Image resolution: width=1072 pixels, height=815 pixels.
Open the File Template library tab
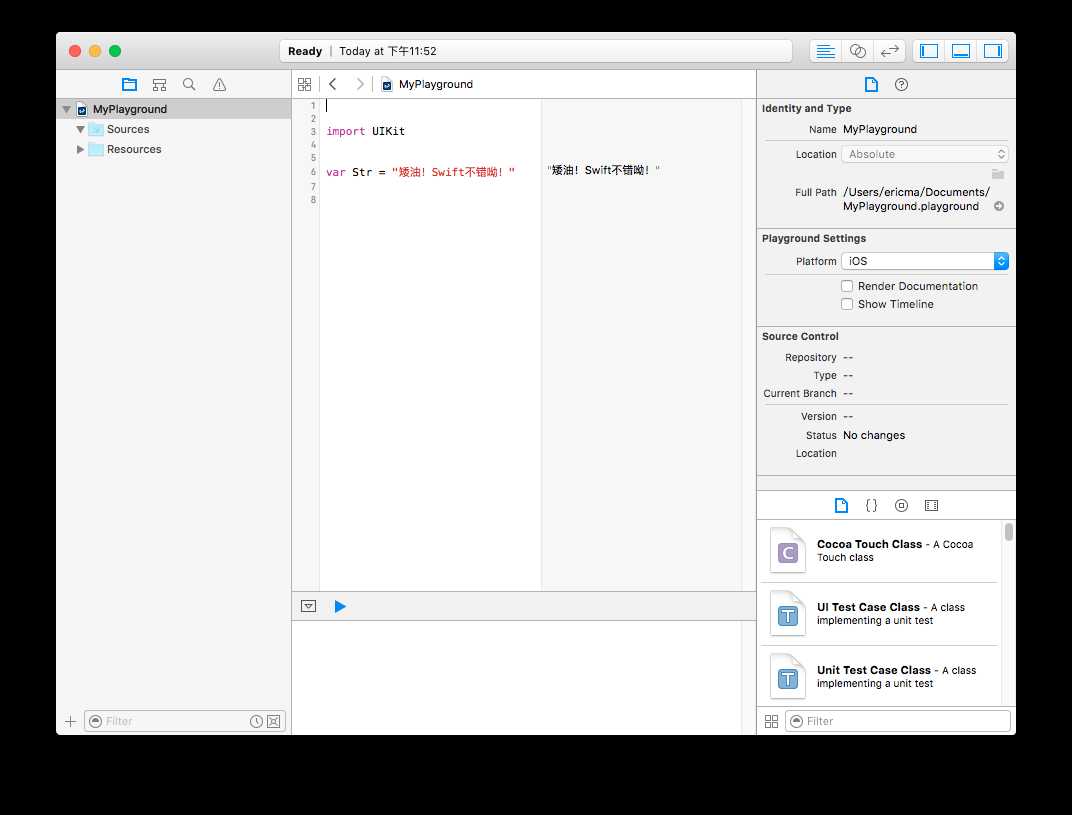(x=841, y=505)
